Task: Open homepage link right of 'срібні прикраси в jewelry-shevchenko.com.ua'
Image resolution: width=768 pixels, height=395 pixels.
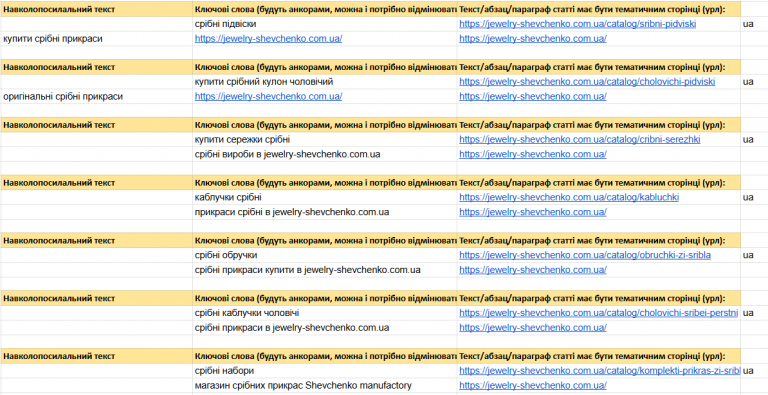Action: (533, 328)
